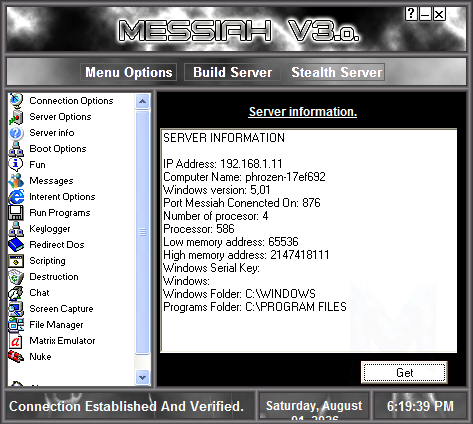Screen dimensions: 473x424
Task: Click the menu list scroll down arrow
Action: tap(143, 378)
